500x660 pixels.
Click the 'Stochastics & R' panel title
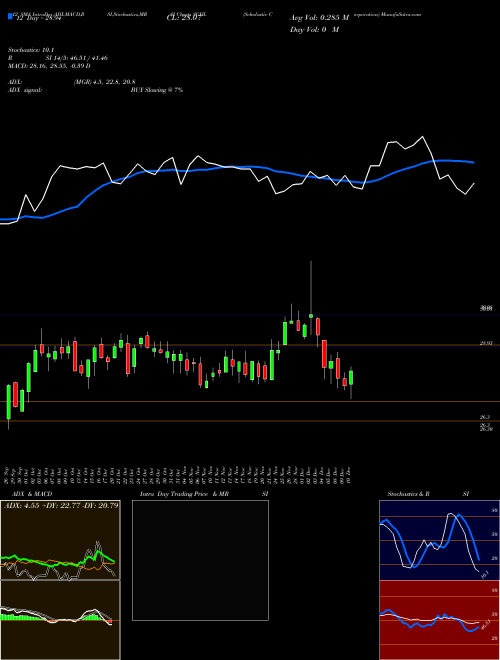pyautogui.click(x=409, y=494)
